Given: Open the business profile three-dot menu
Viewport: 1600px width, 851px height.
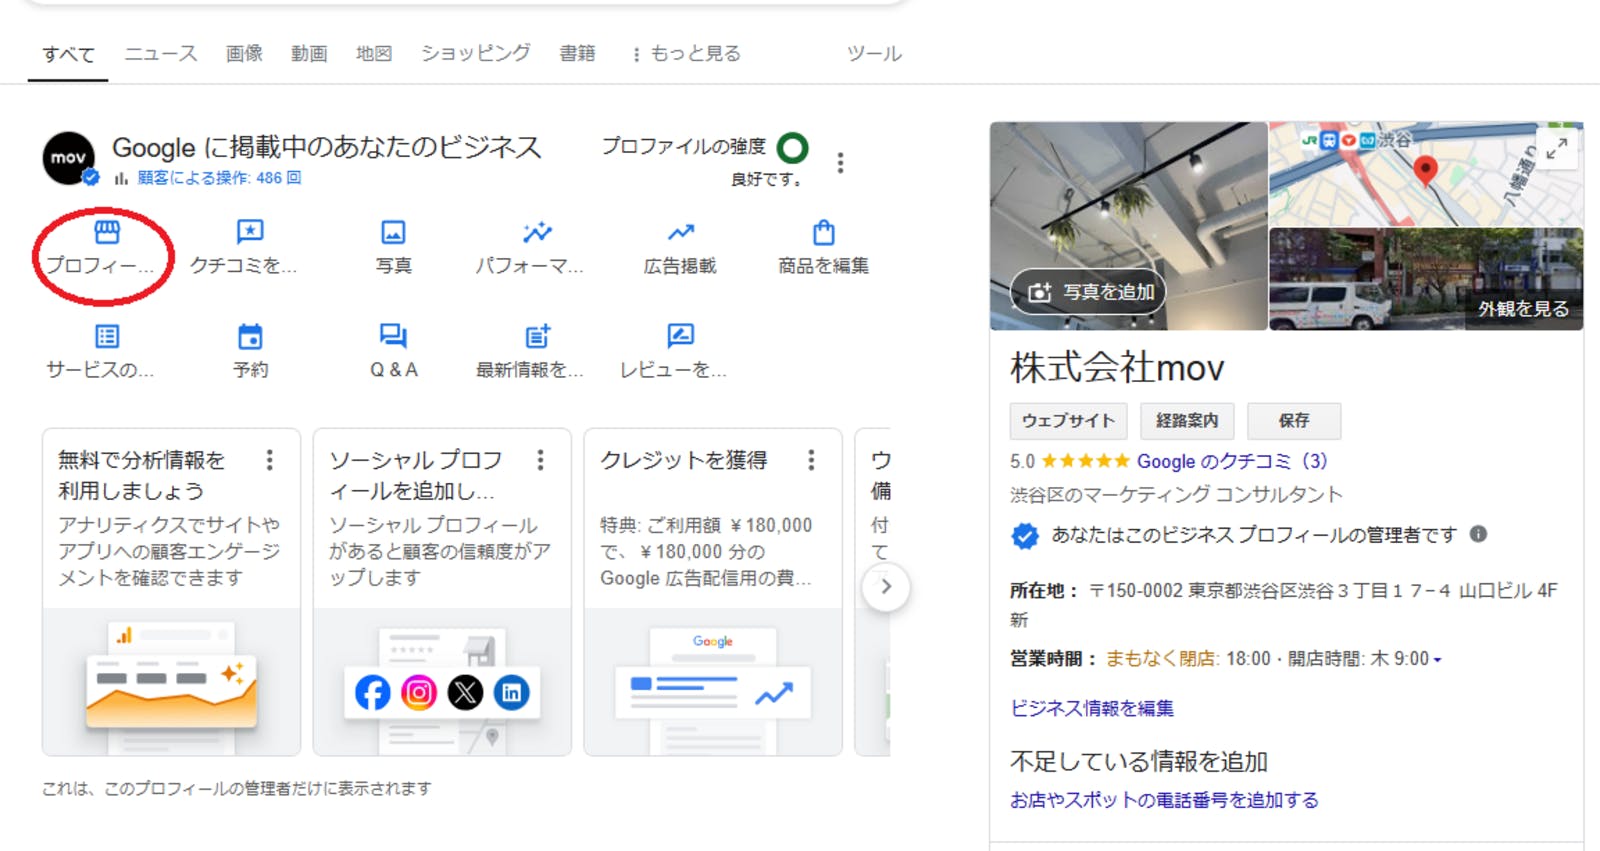Looking at the screenshot, I should click(840, 163).
